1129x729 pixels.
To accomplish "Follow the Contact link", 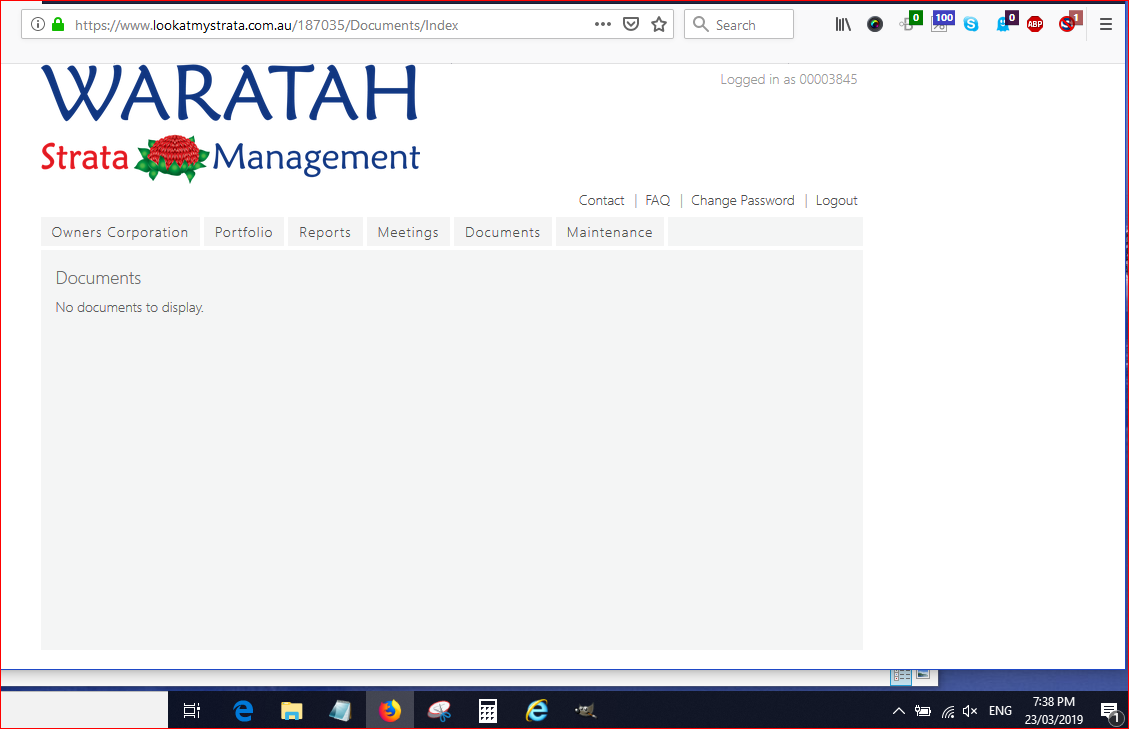I will pyautogui.click(x=601, y=200).
